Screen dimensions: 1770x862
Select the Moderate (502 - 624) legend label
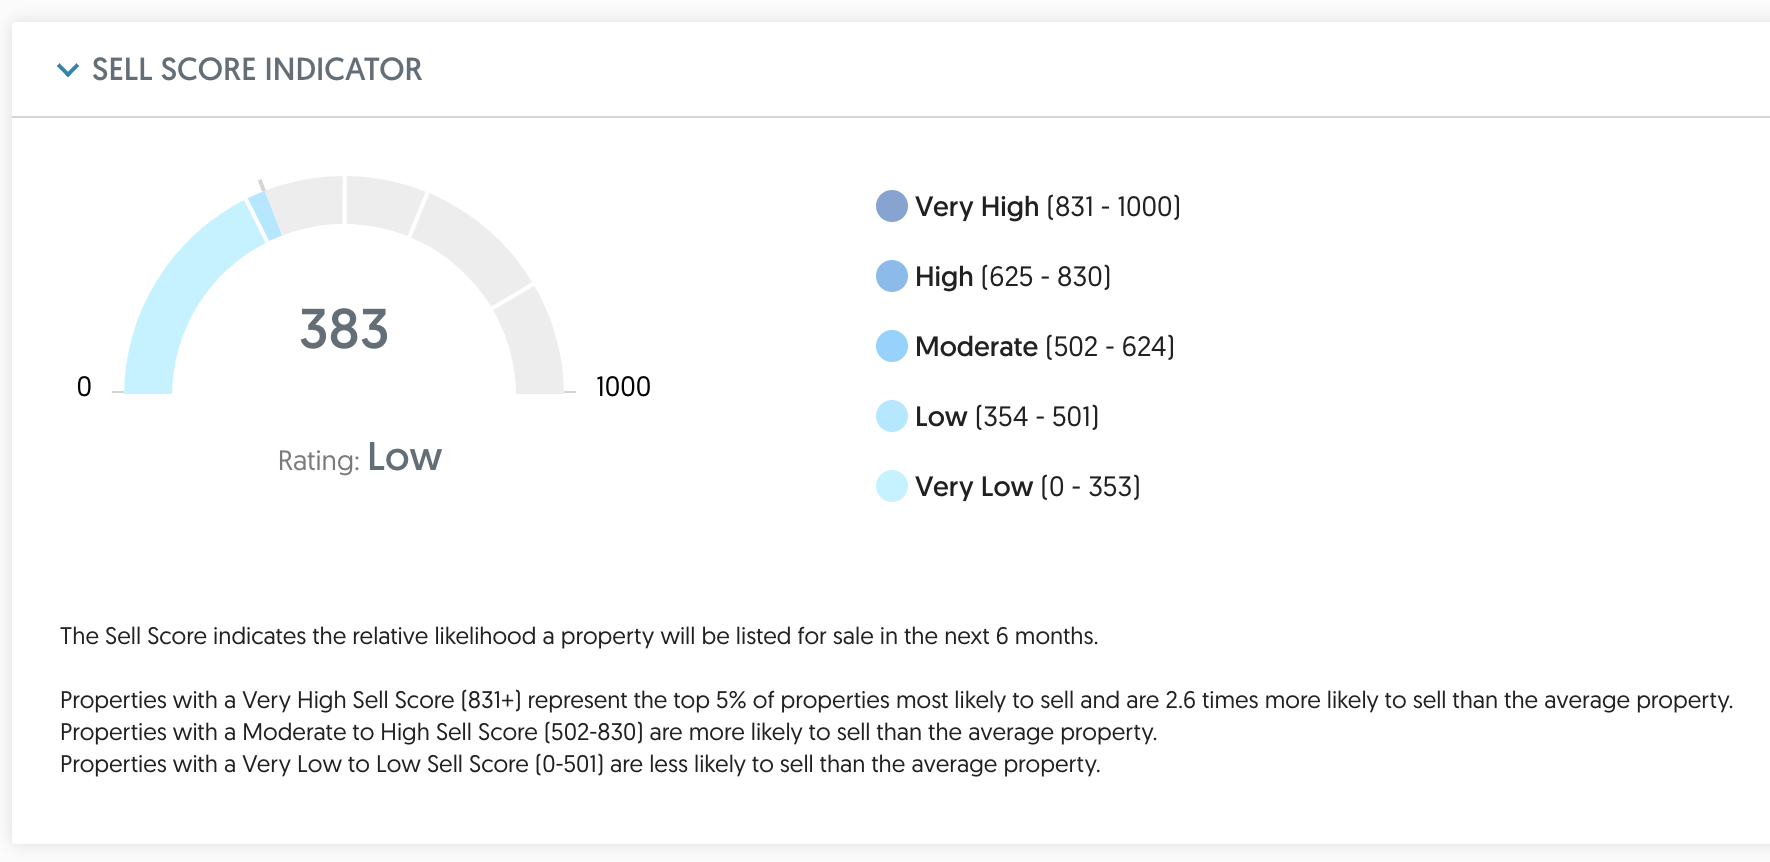[x=1044, y=347]
